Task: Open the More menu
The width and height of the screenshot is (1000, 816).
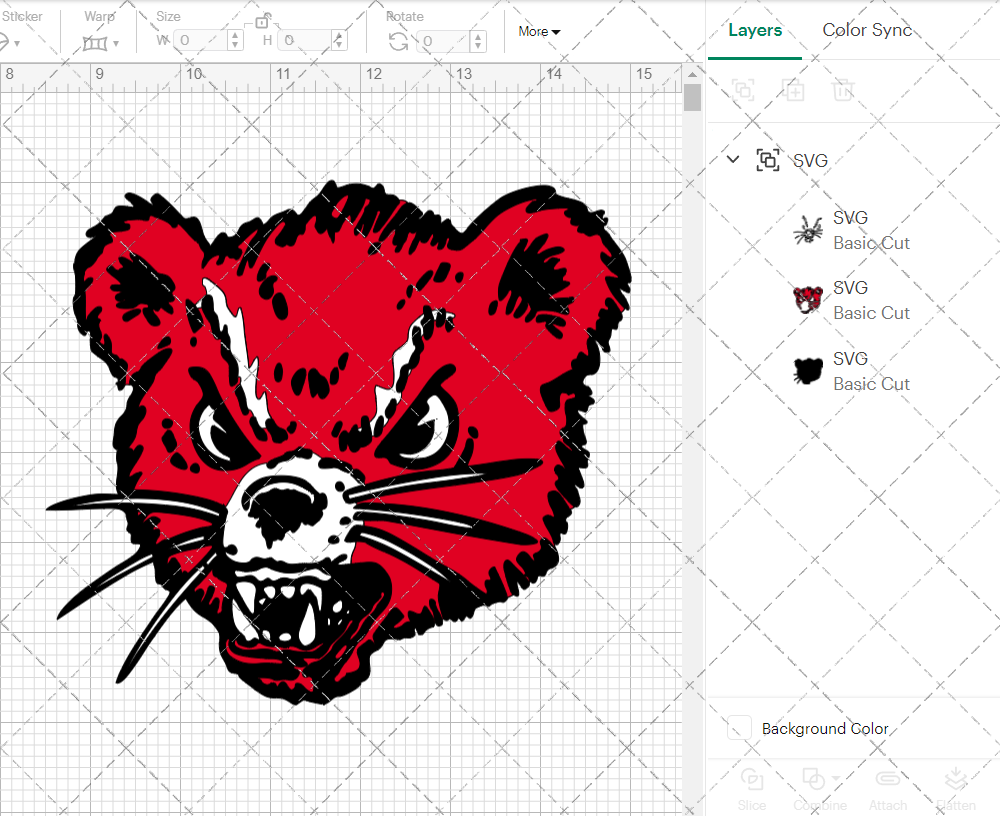Action: (538, 31)
